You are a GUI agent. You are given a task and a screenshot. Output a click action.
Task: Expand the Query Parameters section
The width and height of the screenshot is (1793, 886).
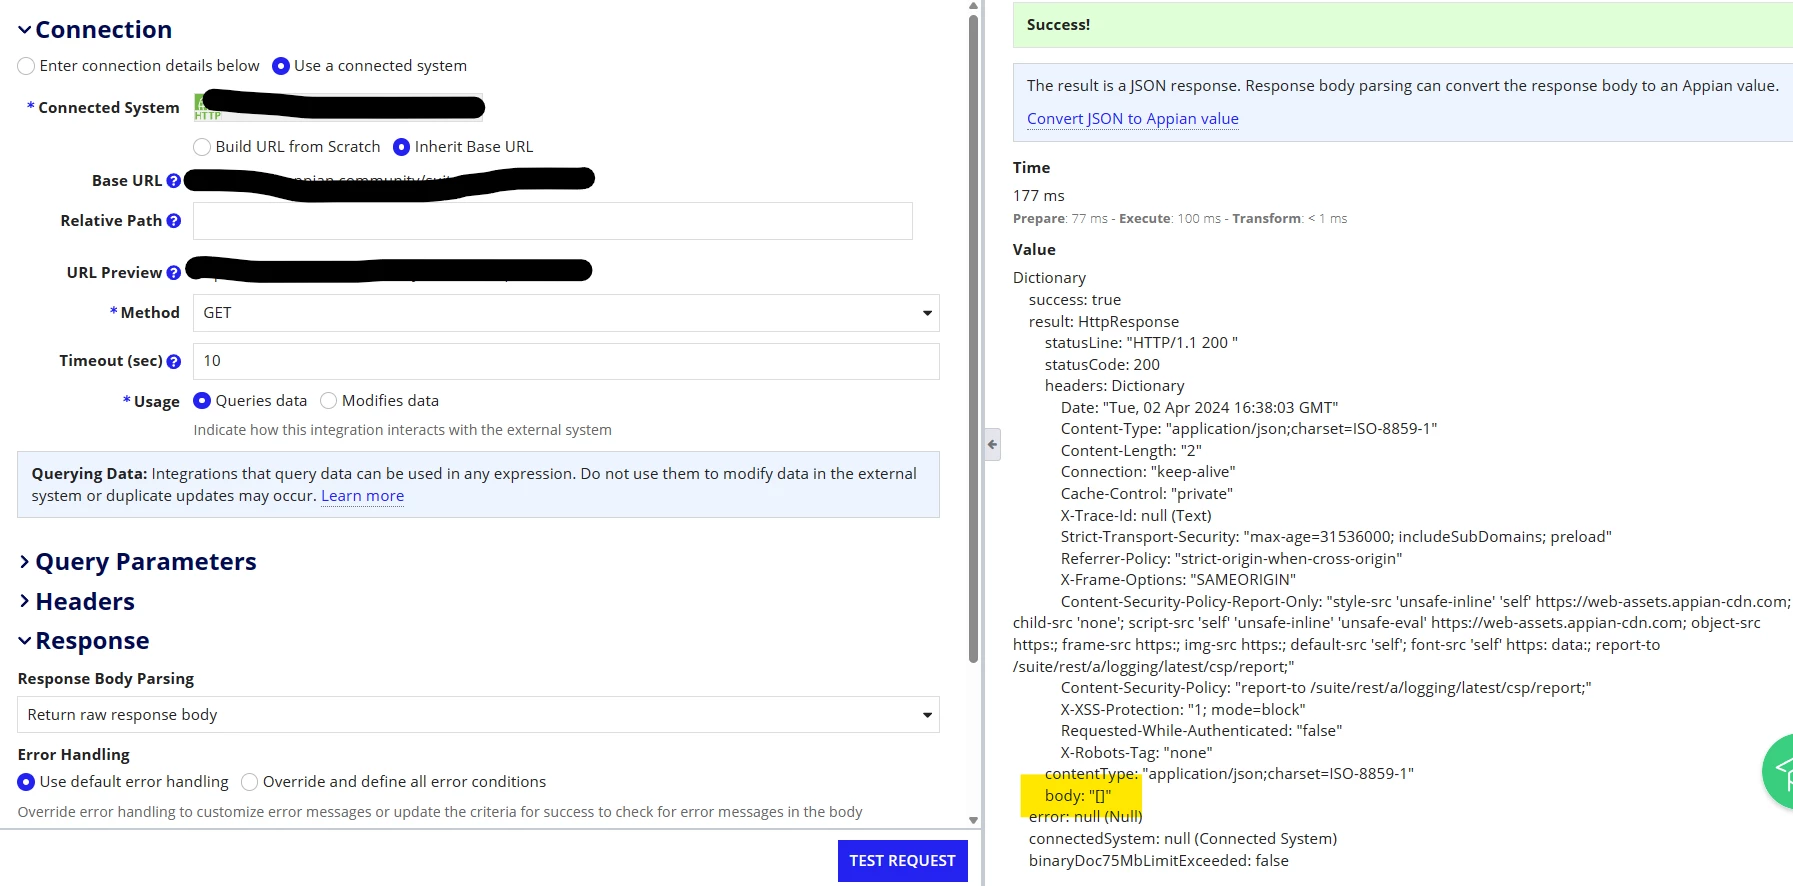(x=25, y=562)
